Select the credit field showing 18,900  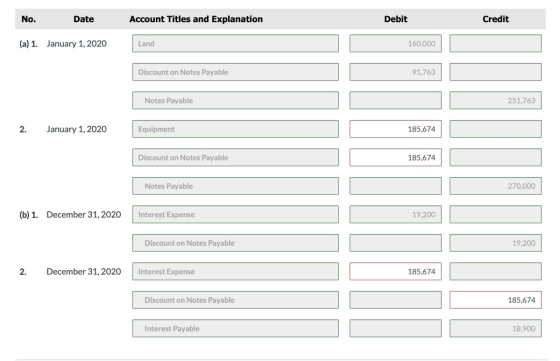(495, 329)
